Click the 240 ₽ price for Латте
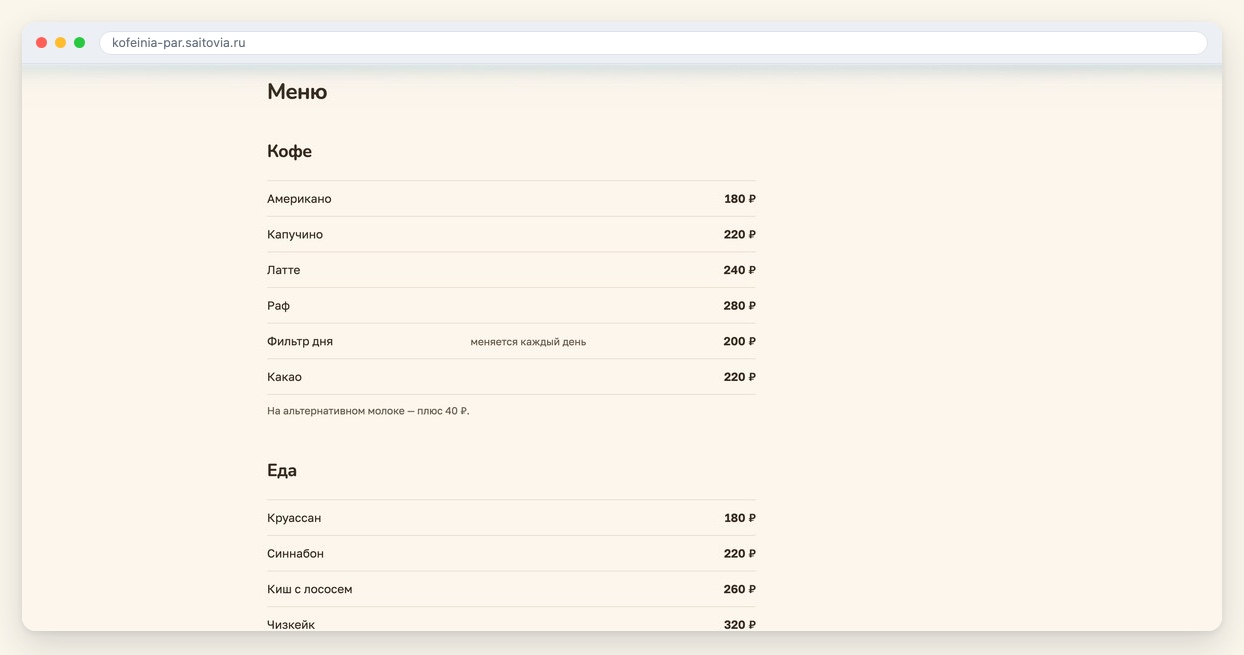Screen dimensions: 1244x655 [x=740, y=270]
